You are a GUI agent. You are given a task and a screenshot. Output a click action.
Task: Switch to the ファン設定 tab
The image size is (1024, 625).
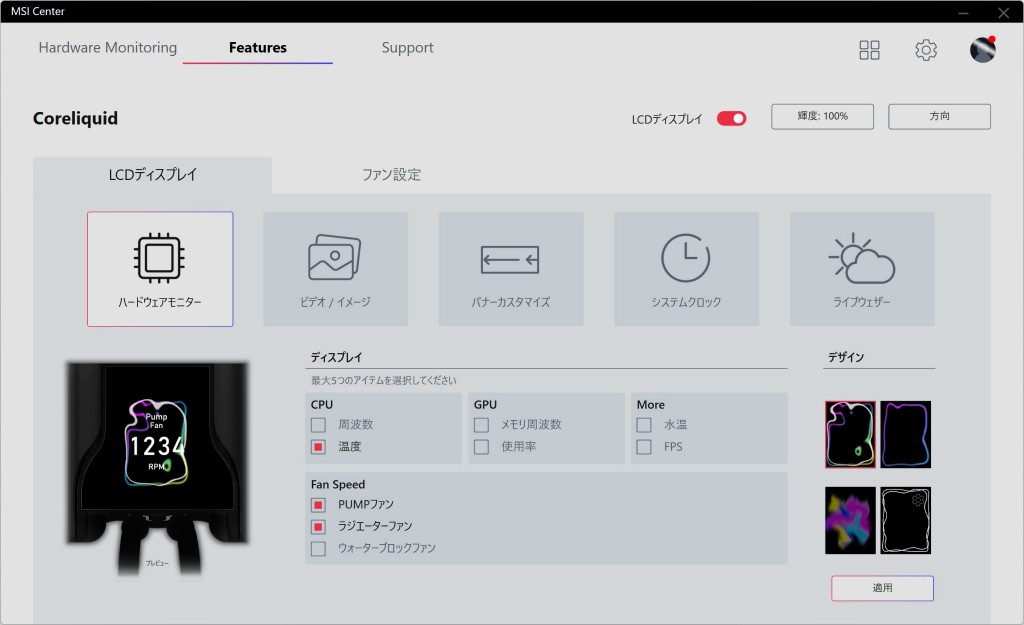coord(391,175)
